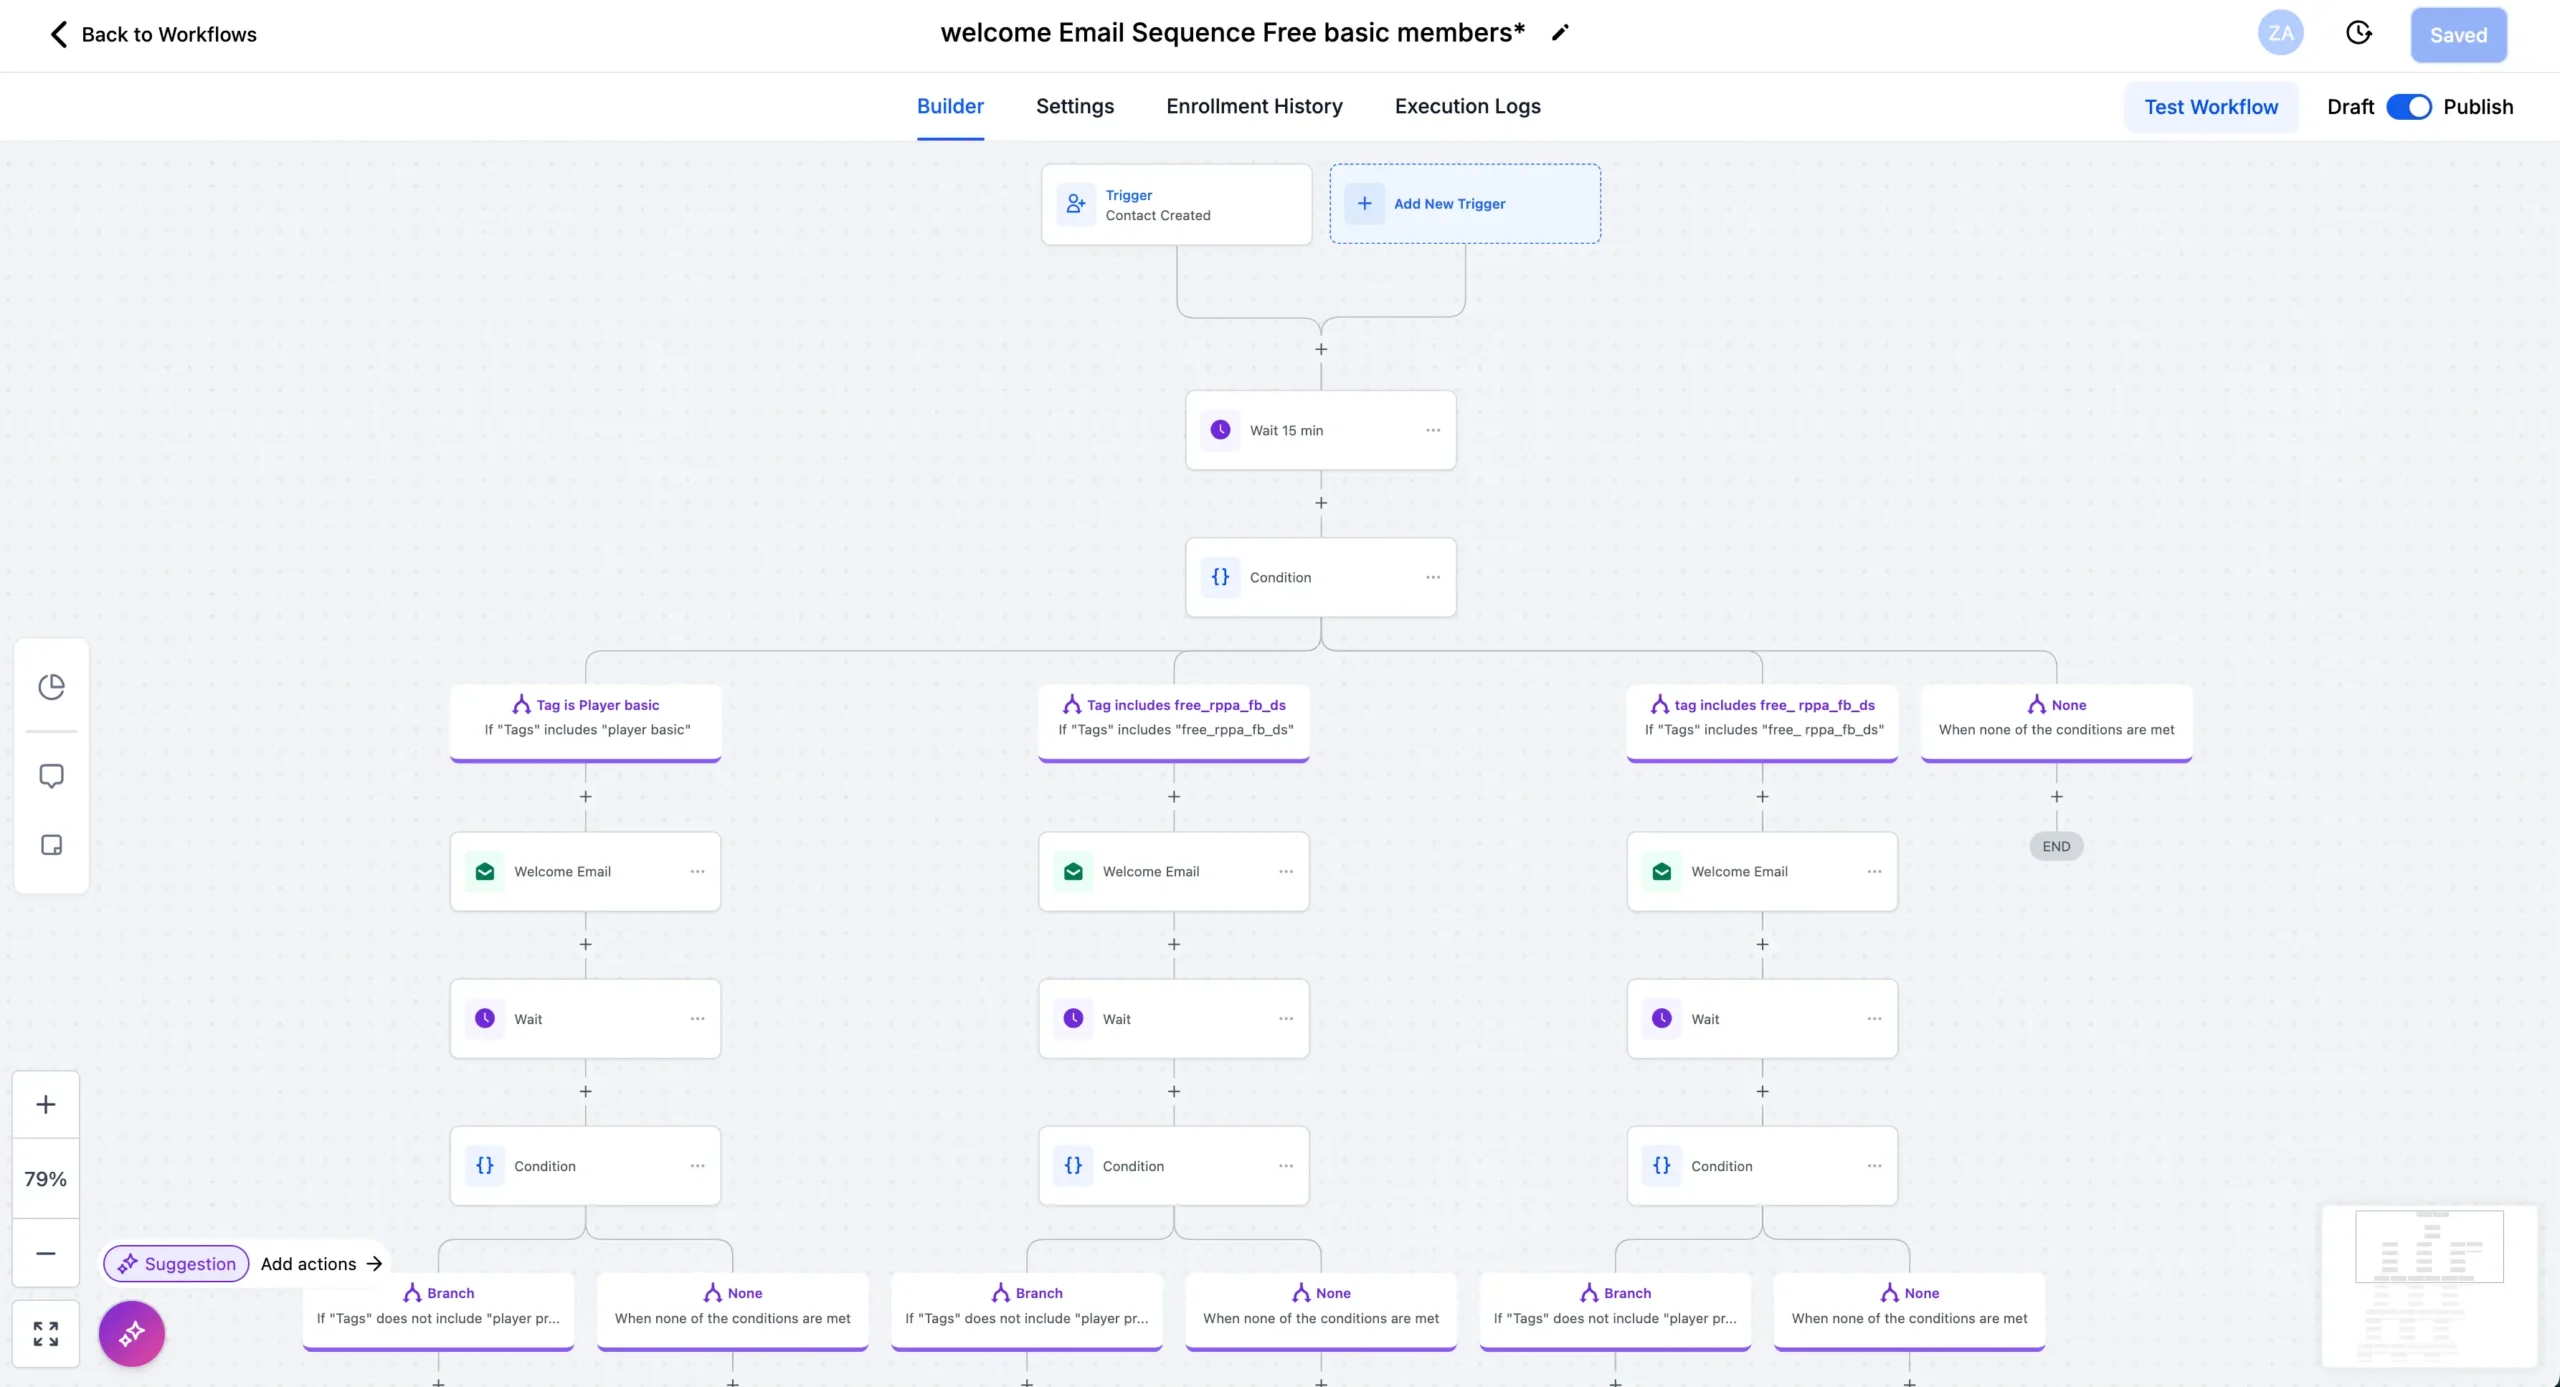Click the Test Workflow button

tap(2211, 107)
